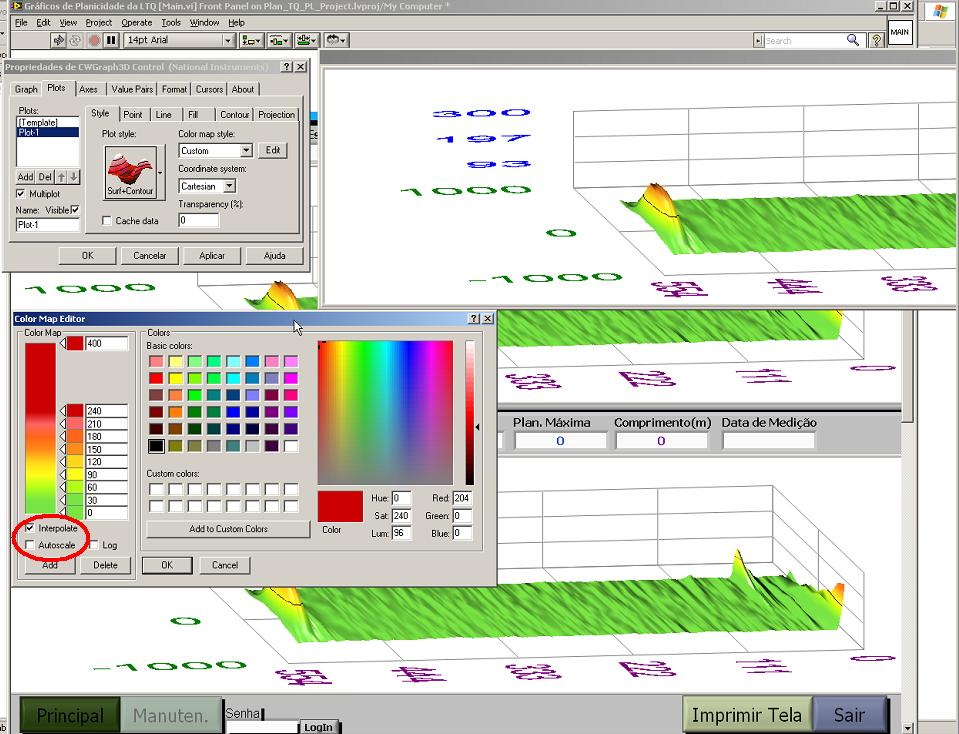Toggle the Interpolate checkbox
The image size is (959, 734).
[29, 528]
